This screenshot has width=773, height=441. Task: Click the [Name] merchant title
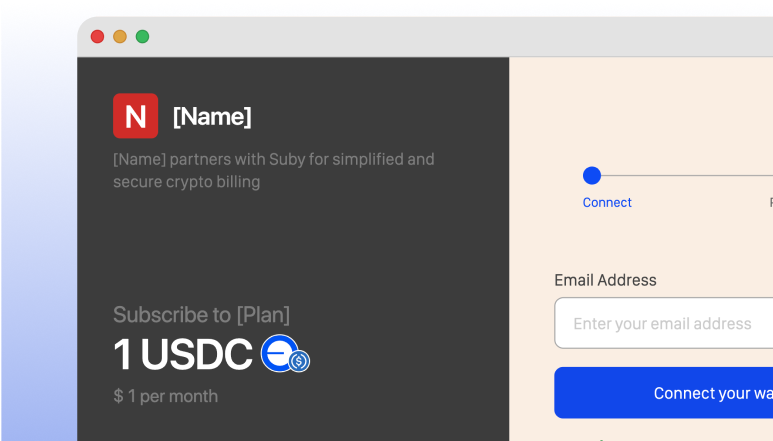click(212, 116)
